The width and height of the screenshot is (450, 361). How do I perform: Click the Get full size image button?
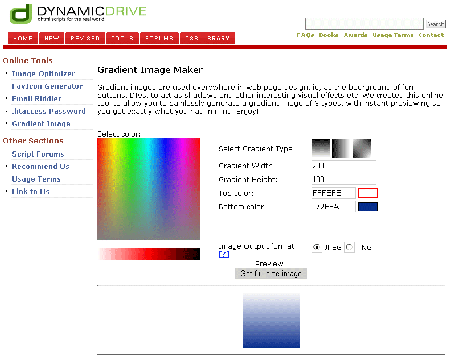coord(271,274)
